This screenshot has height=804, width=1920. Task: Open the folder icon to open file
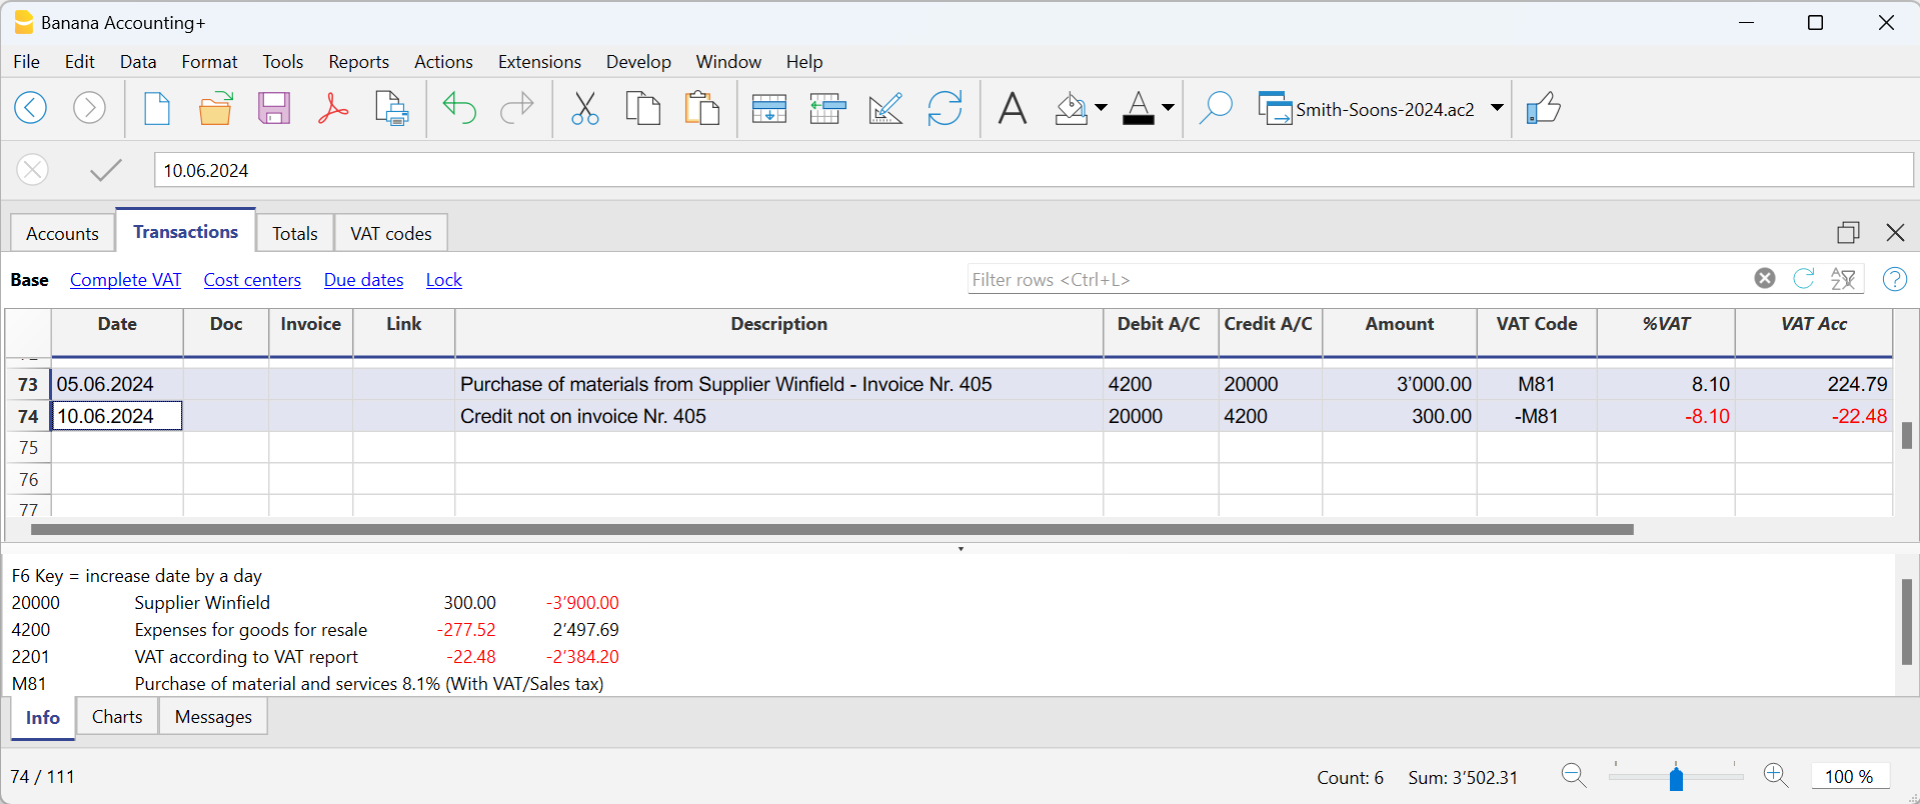pyautogui.click(x=215, y=108)
